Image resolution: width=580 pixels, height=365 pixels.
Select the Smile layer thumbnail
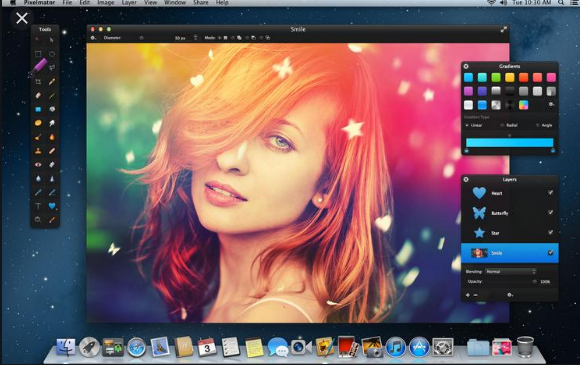coord(479,253)
